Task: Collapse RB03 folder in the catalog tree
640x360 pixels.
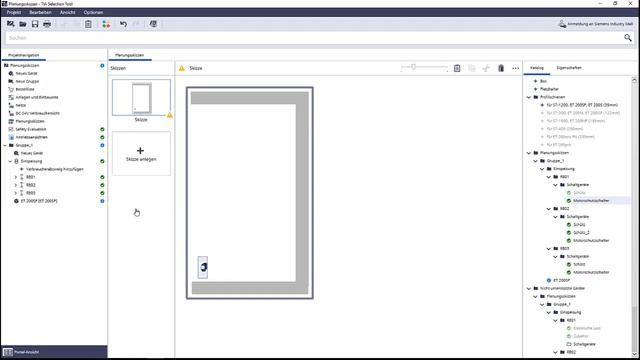Action: coord(549,249)
